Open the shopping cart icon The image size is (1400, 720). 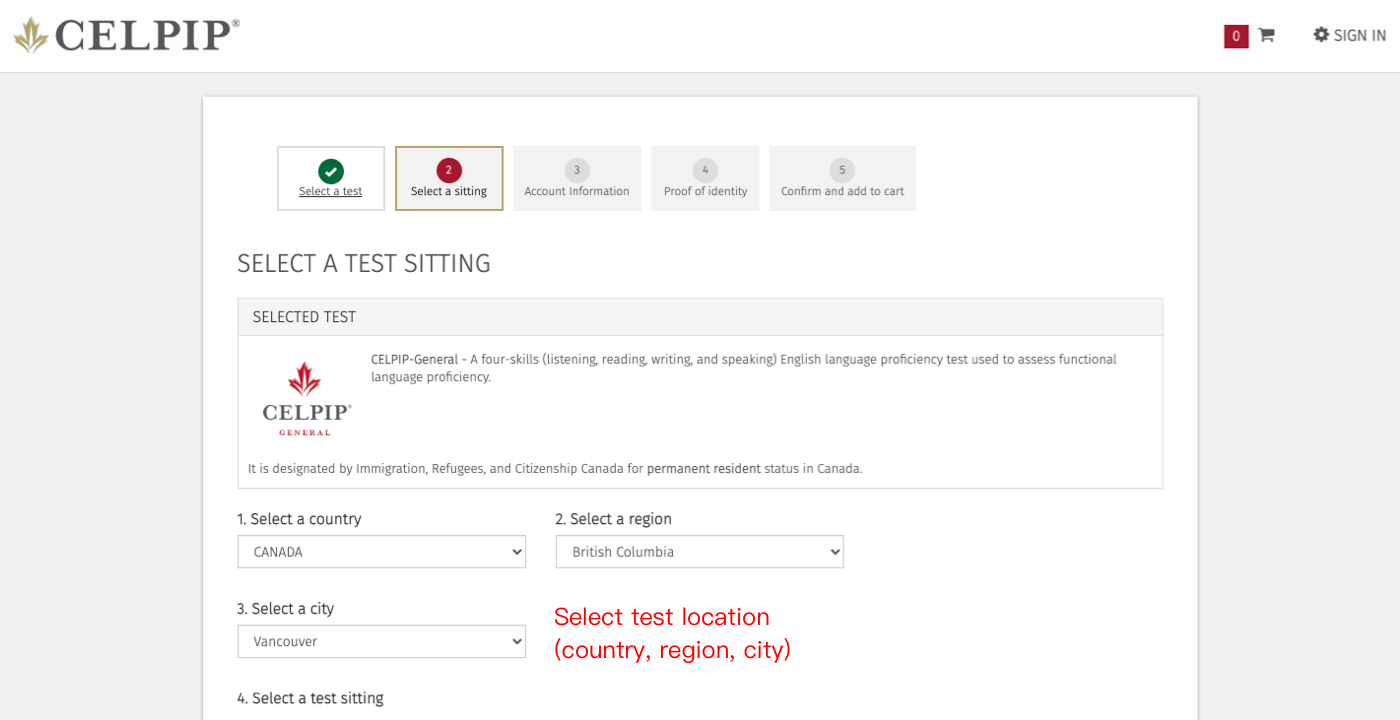1266,36
